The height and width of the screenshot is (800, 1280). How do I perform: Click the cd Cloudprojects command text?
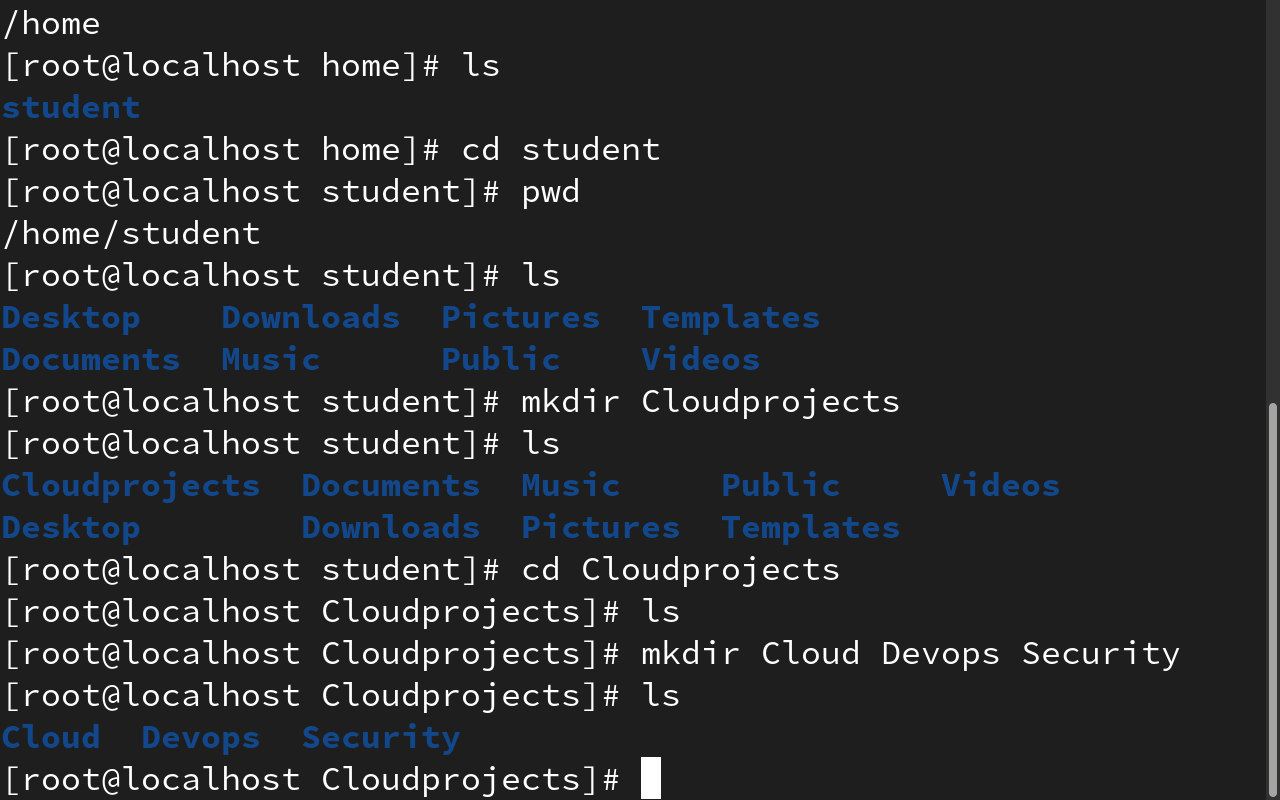[x=681, y=571]
